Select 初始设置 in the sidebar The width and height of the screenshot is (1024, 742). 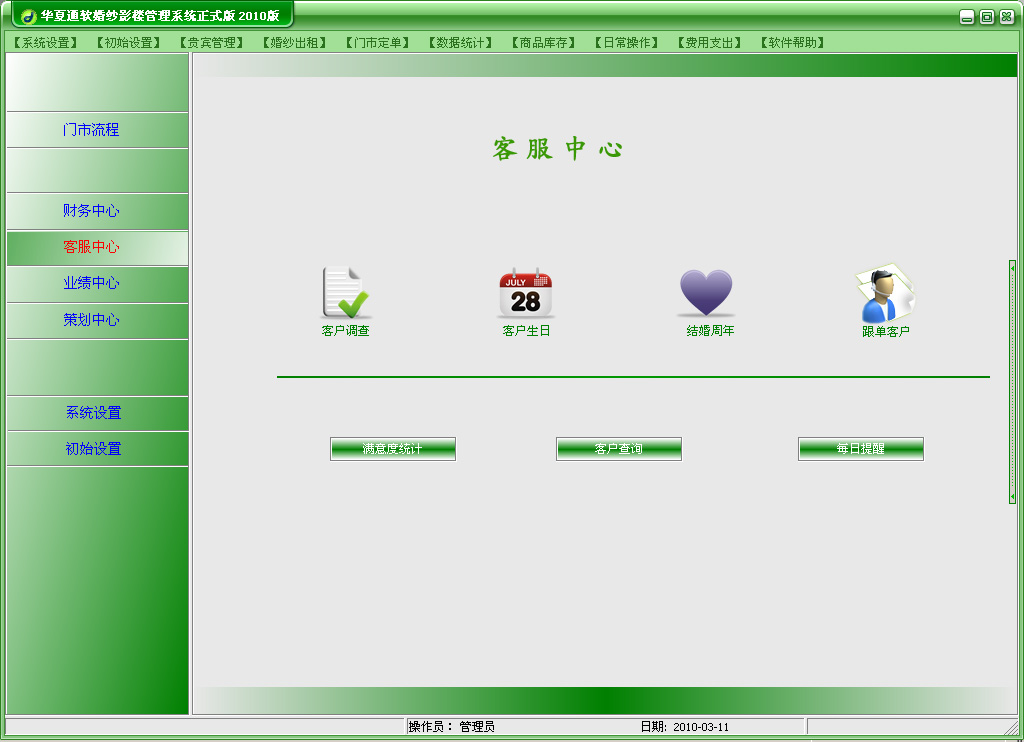tap(97, 449)
